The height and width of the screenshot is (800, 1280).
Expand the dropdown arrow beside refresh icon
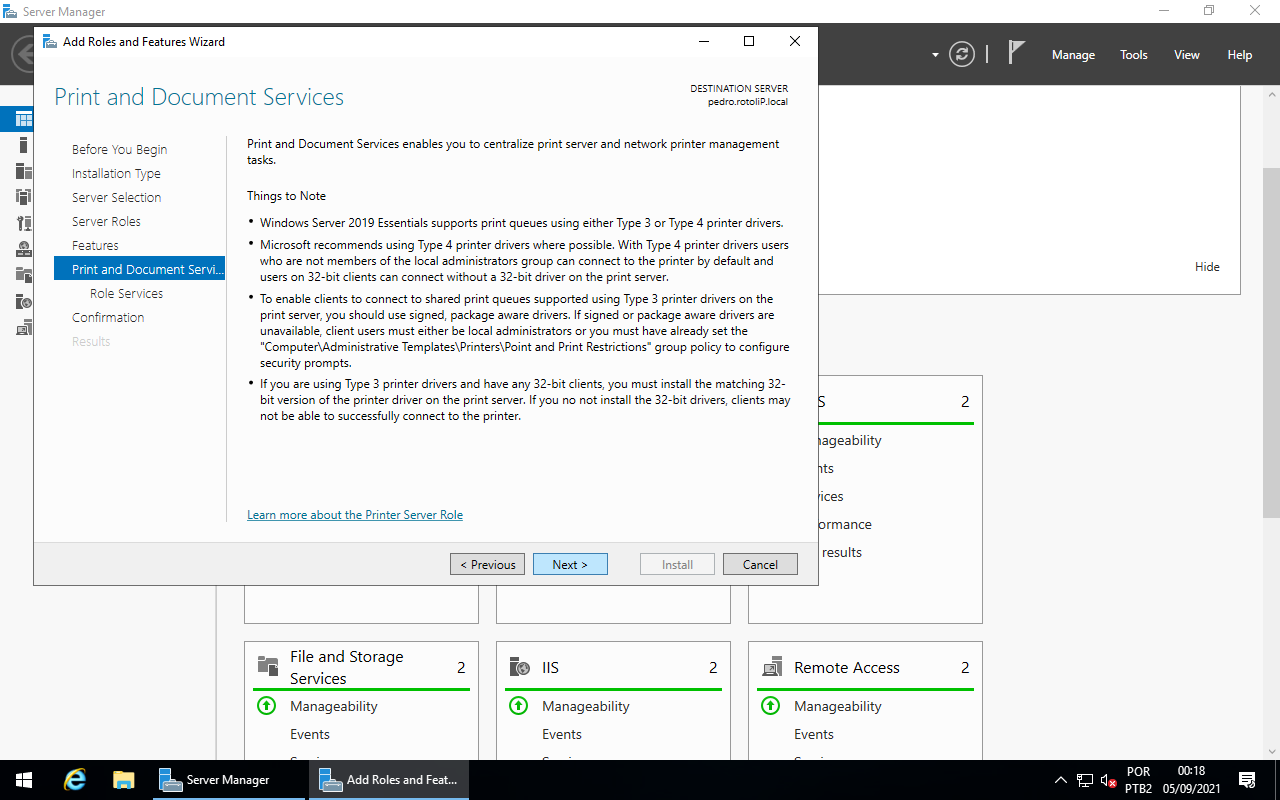coord(935,55)
